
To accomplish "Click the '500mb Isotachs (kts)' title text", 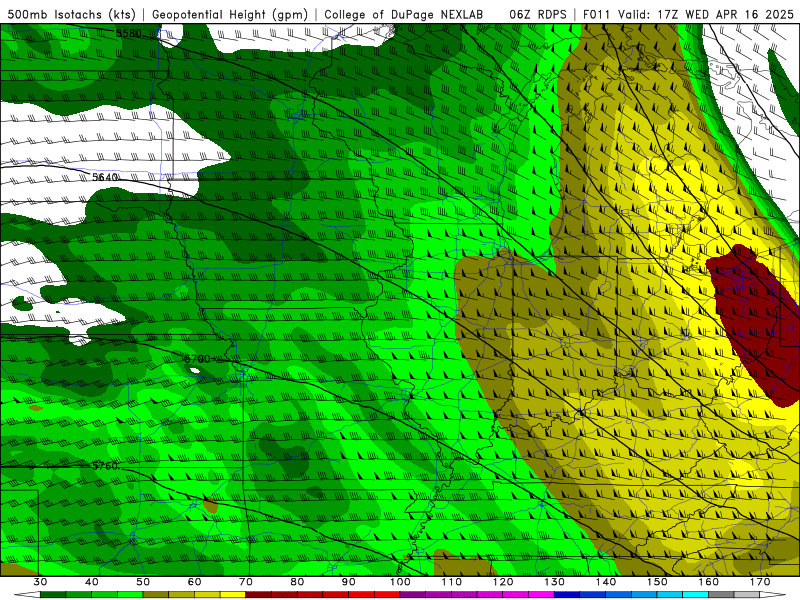I will click(x=71, y=14).
